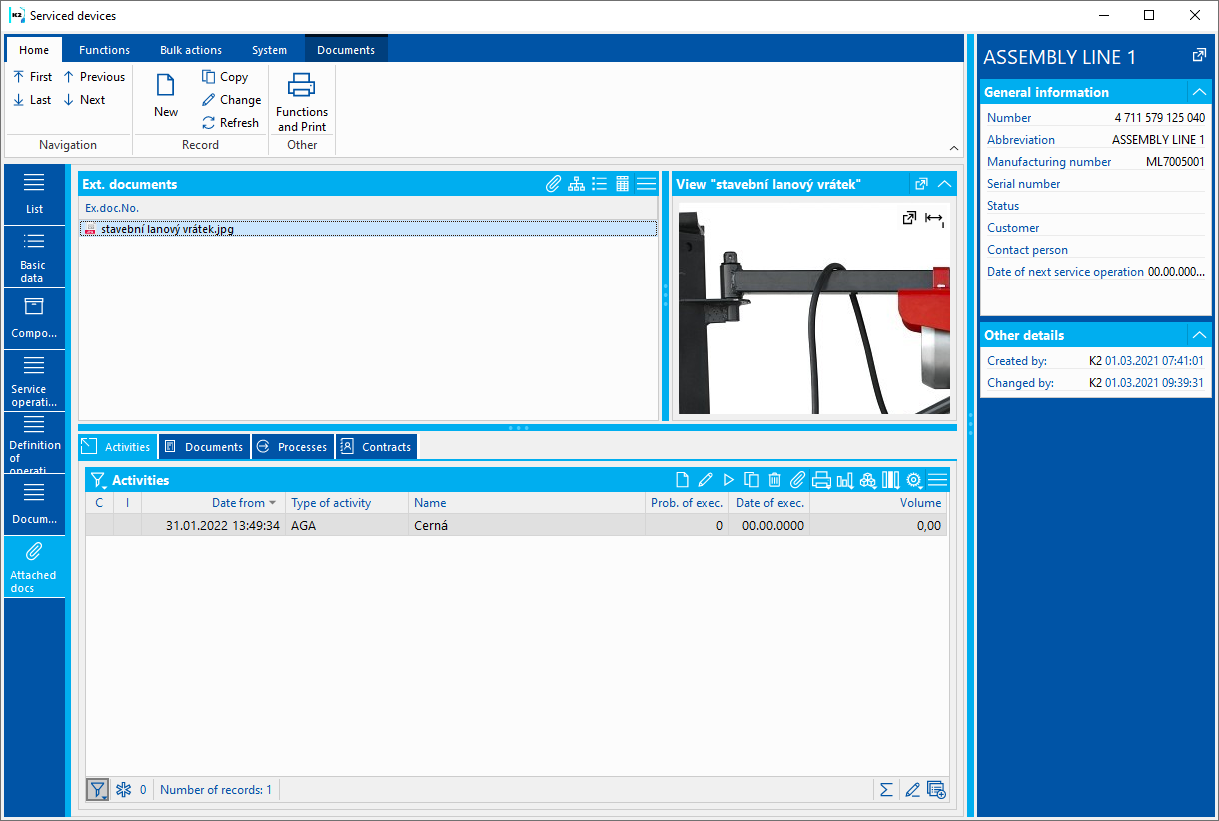
Task: Switch Ext. documents to list view icon
Action: click(x=600, y=184)
